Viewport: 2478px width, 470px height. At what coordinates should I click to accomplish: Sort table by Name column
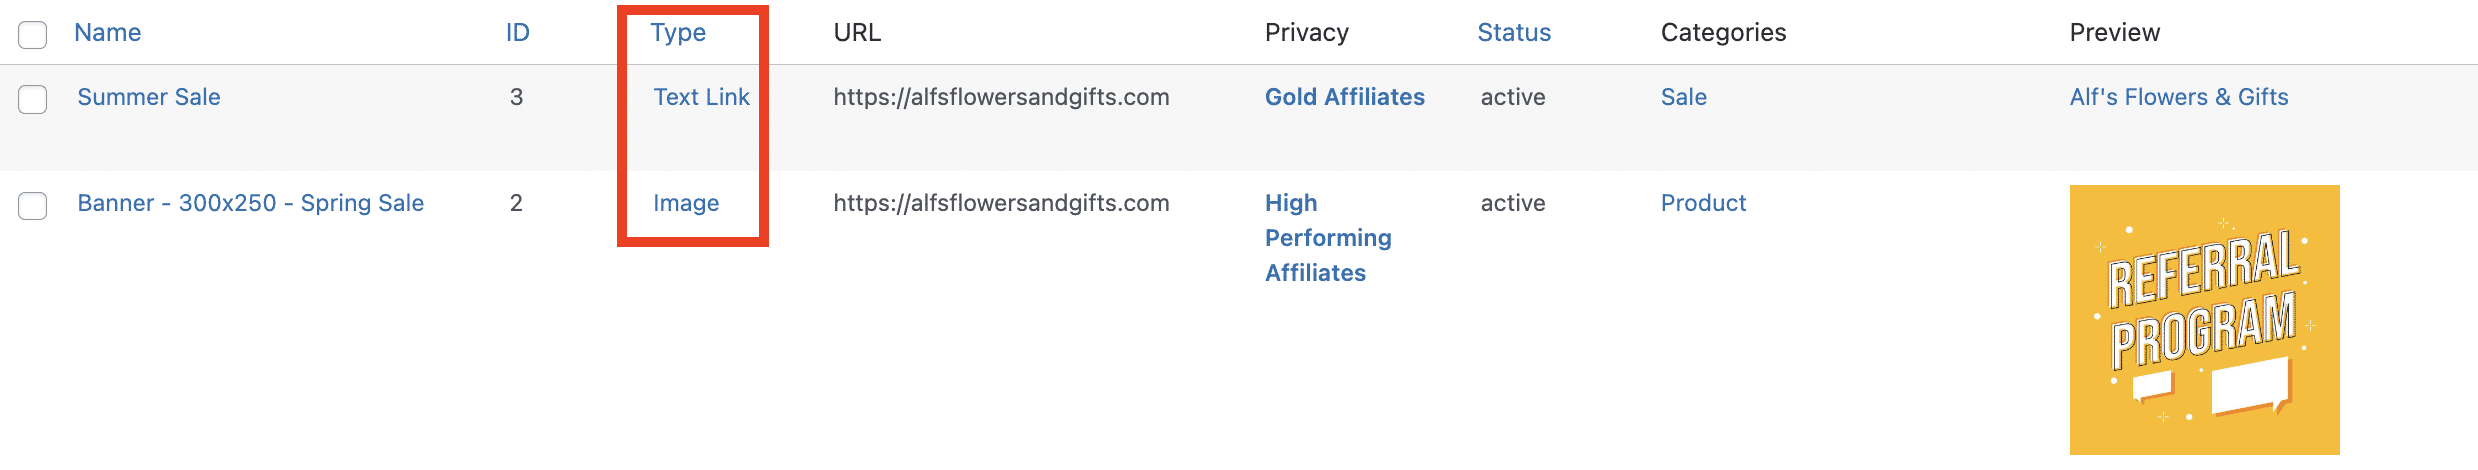pyautogui.click(x=107, y=32)
